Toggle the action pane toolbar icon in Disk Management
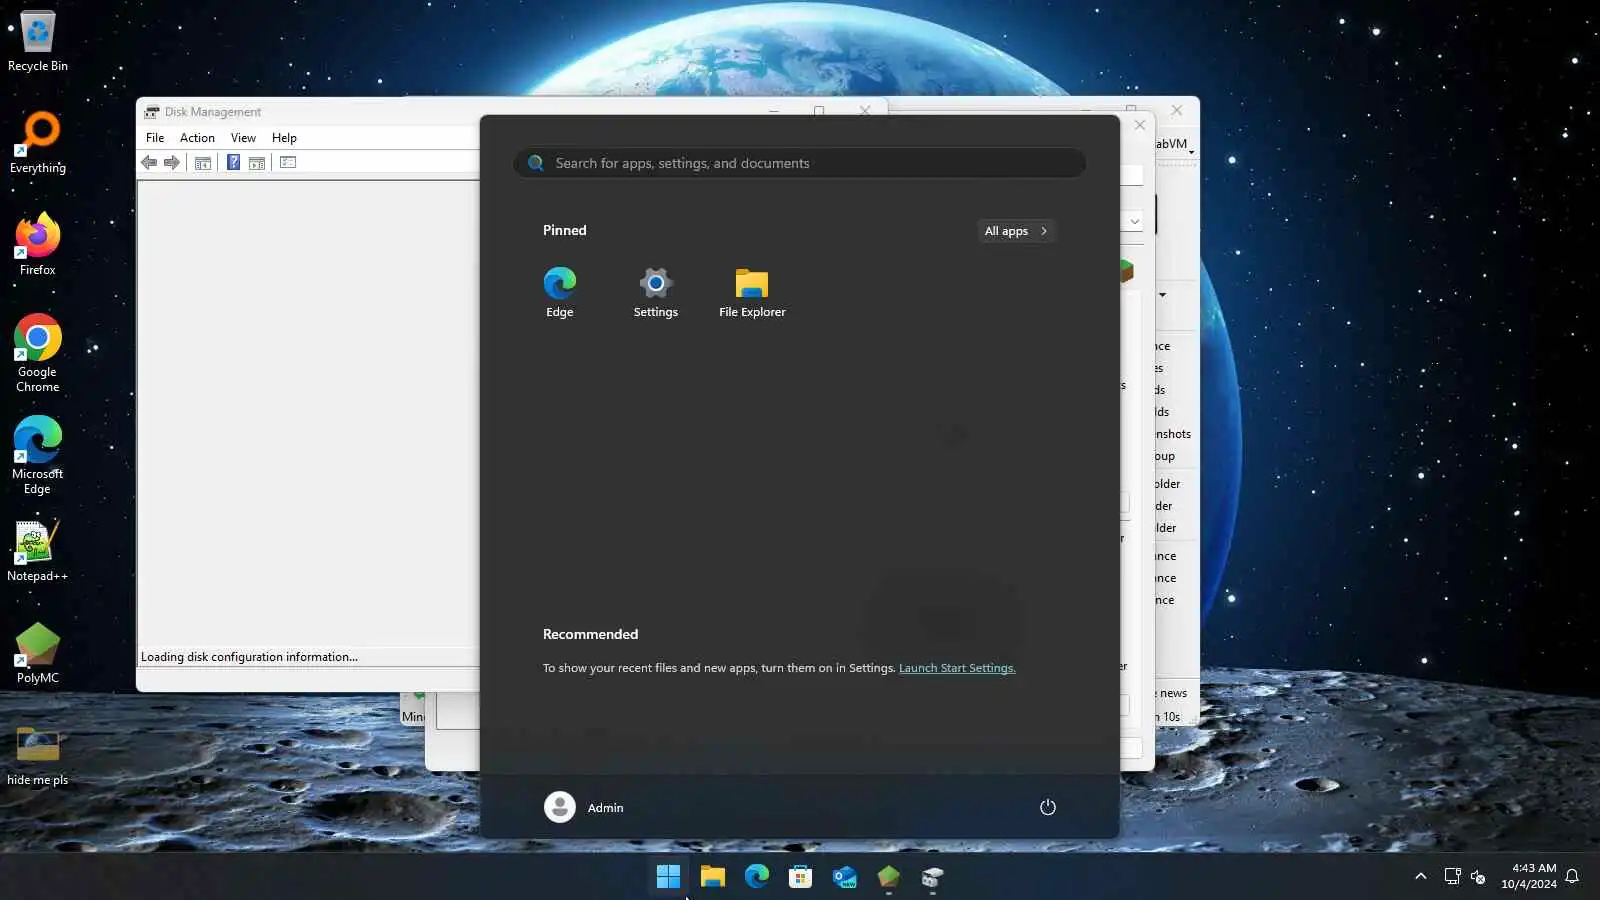The width and height of the screenshot is (1600, 900). tap(257, 163)
